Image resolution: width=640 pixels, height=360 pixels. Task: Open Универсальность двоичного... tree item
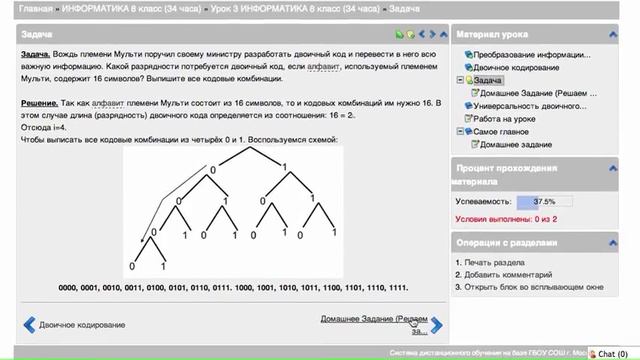tap(530, 106)
